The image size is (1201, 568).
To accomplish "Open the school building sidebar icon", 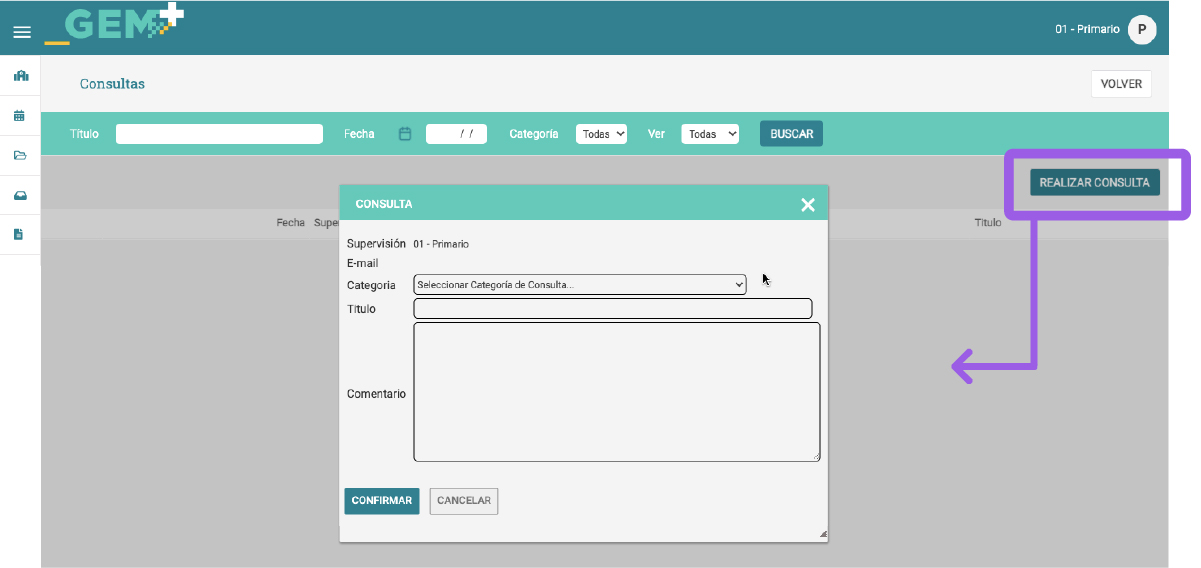I will (x=20, y=76).
